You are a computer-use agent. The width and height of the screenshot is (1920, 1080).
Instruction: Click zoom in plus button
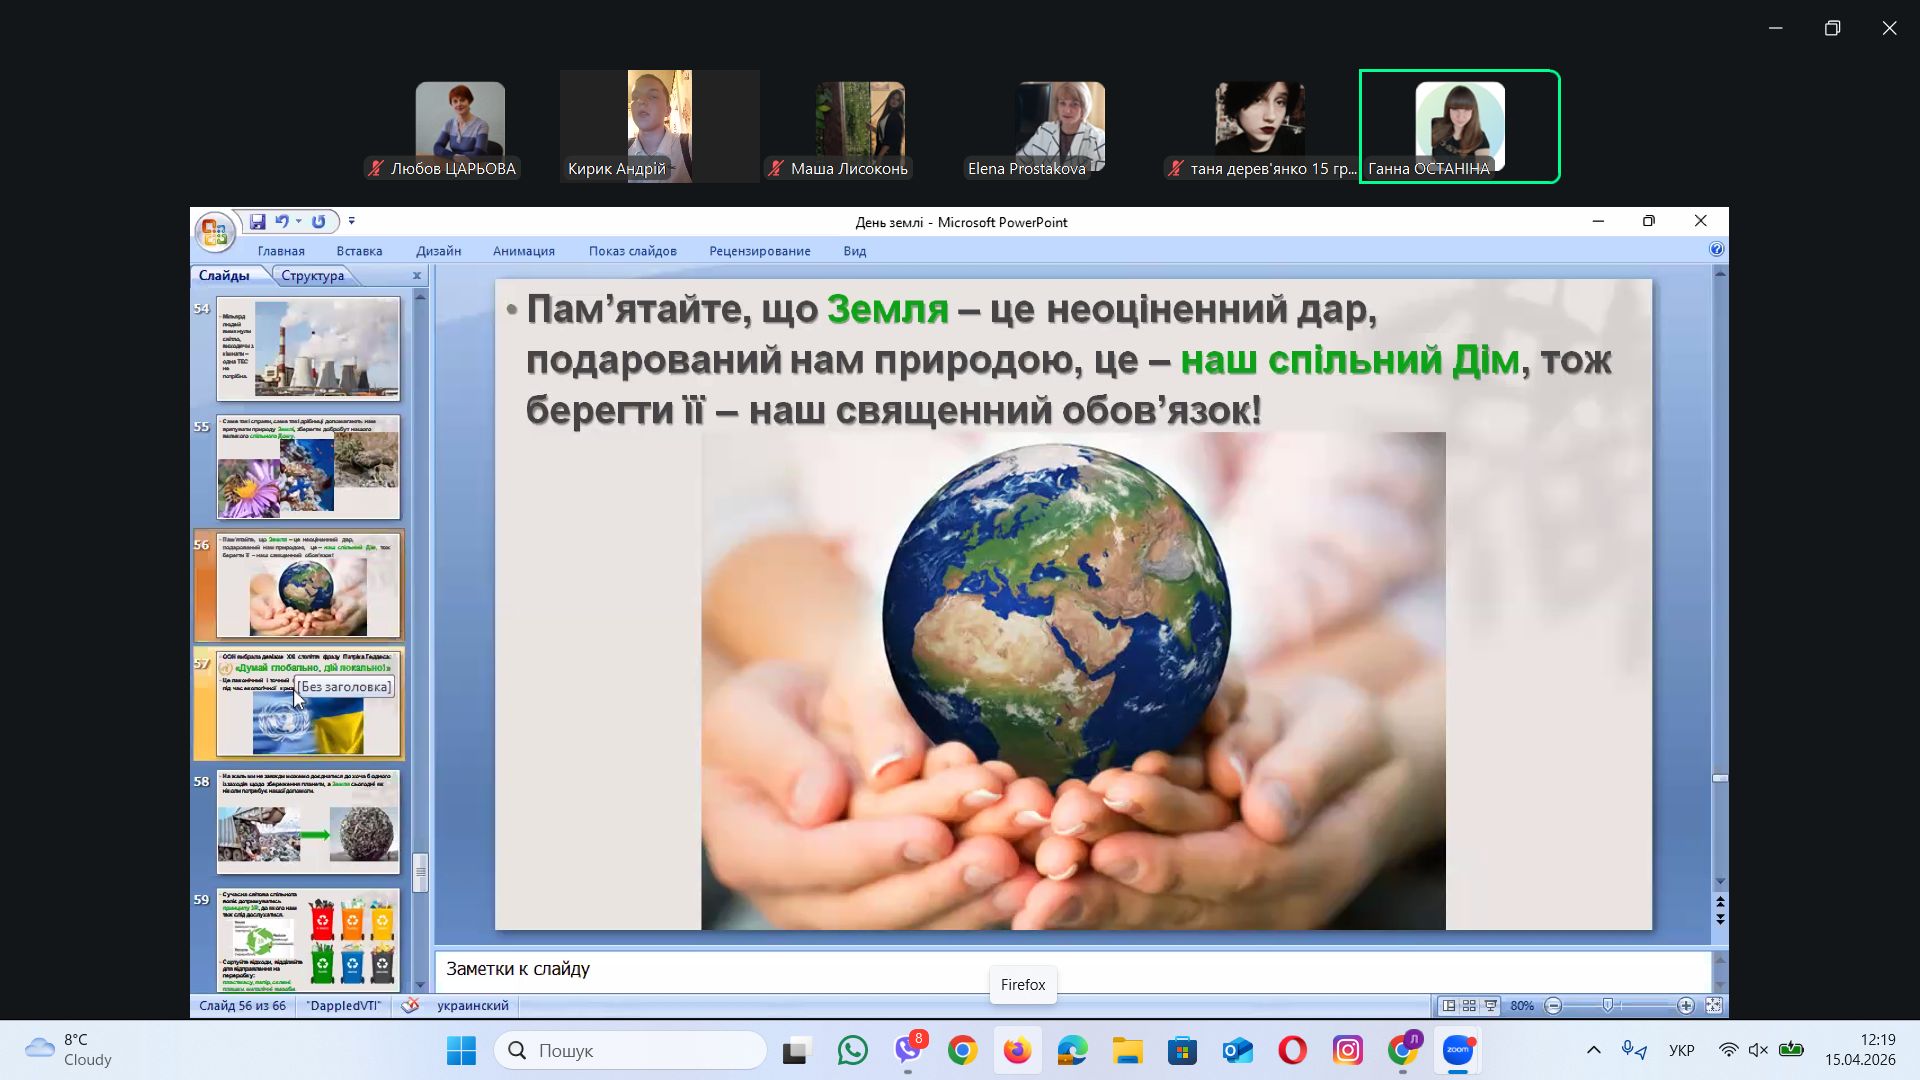[1686, 1006]
